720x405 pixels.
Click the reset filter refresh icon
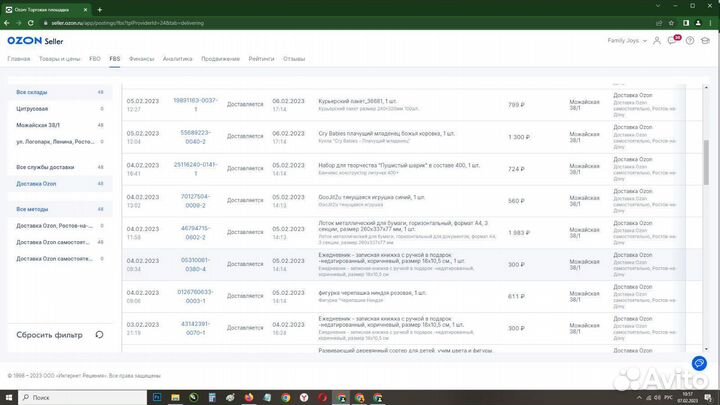coord(99,334)
